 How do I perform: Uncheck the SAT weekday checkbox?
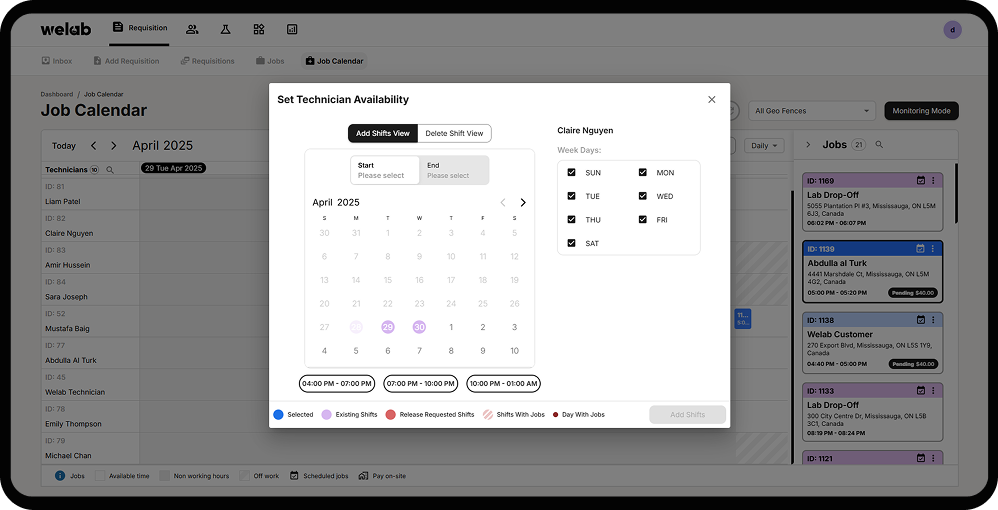pyautogui.click(x=571, y=243)
